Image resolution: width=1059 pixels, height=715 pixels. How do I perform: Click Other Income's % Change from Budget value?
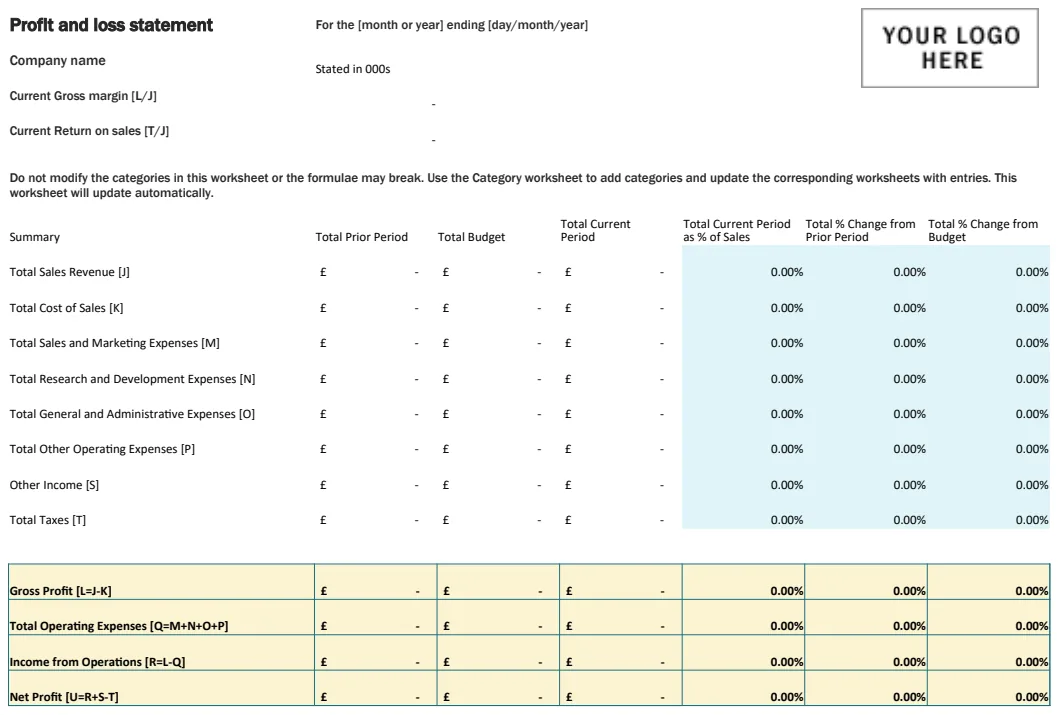pos(1032,485)
